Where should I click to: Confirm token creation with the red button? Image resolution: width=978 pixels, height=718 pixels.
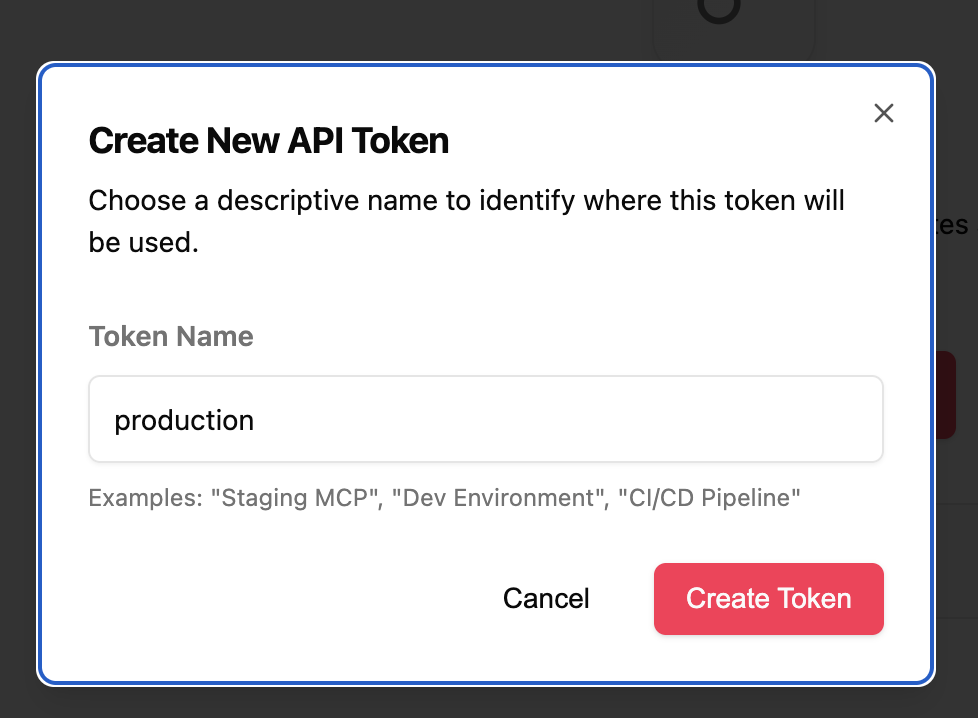point(768,598)
